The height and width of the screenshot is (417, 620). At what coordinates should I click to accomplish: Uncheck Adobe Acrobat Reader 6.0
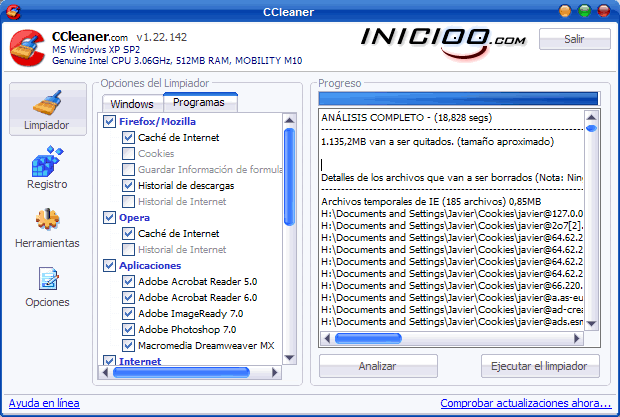tap(128, 297)
